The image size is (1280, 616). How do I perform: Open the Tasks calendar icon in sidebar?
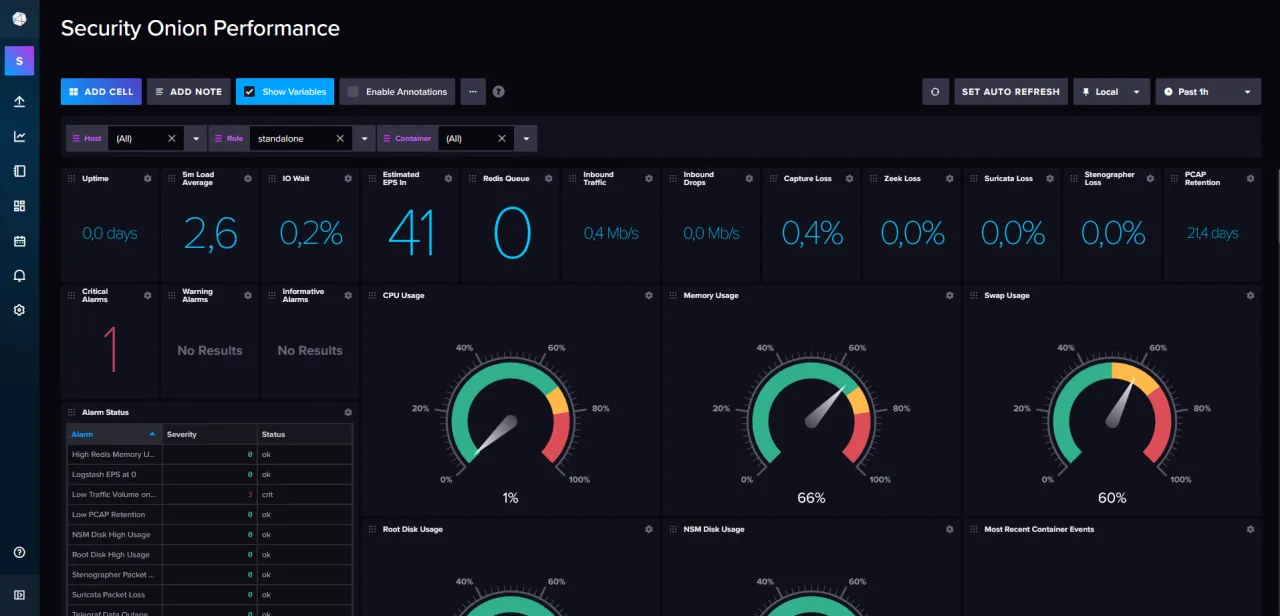[19, 241]
